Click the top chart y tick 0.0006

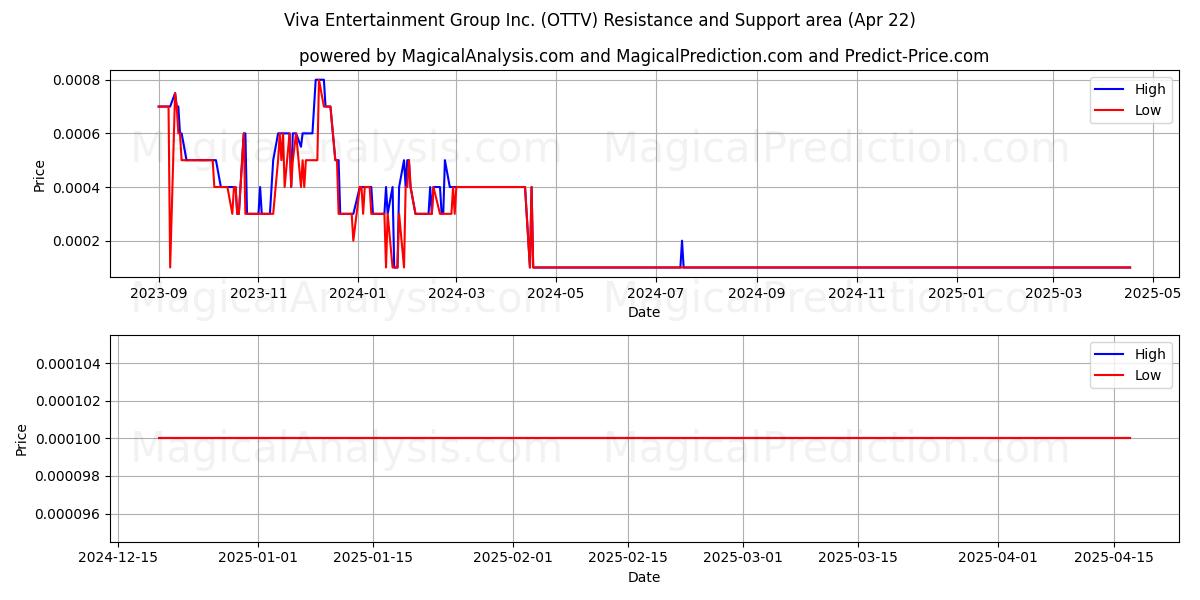[76, 134]
